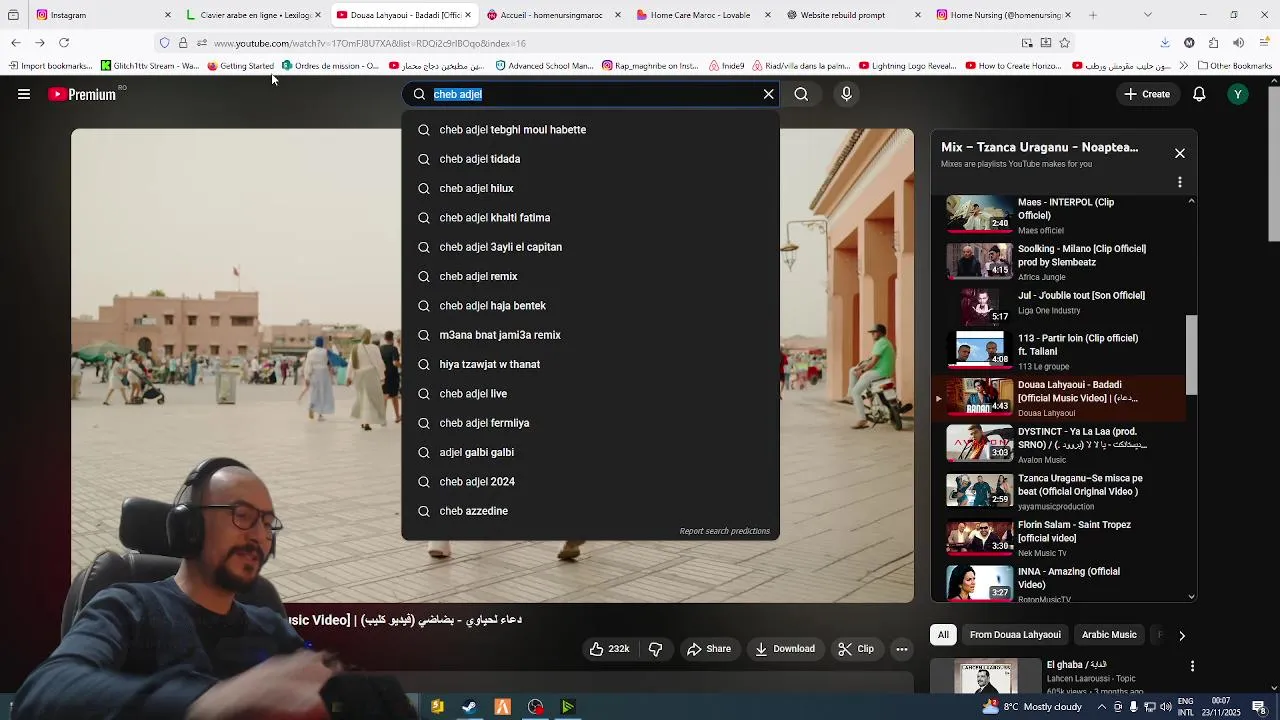1280x720 pixels.
Task: Open browser tab list dropdown arrow
Action: point(1147,15)
